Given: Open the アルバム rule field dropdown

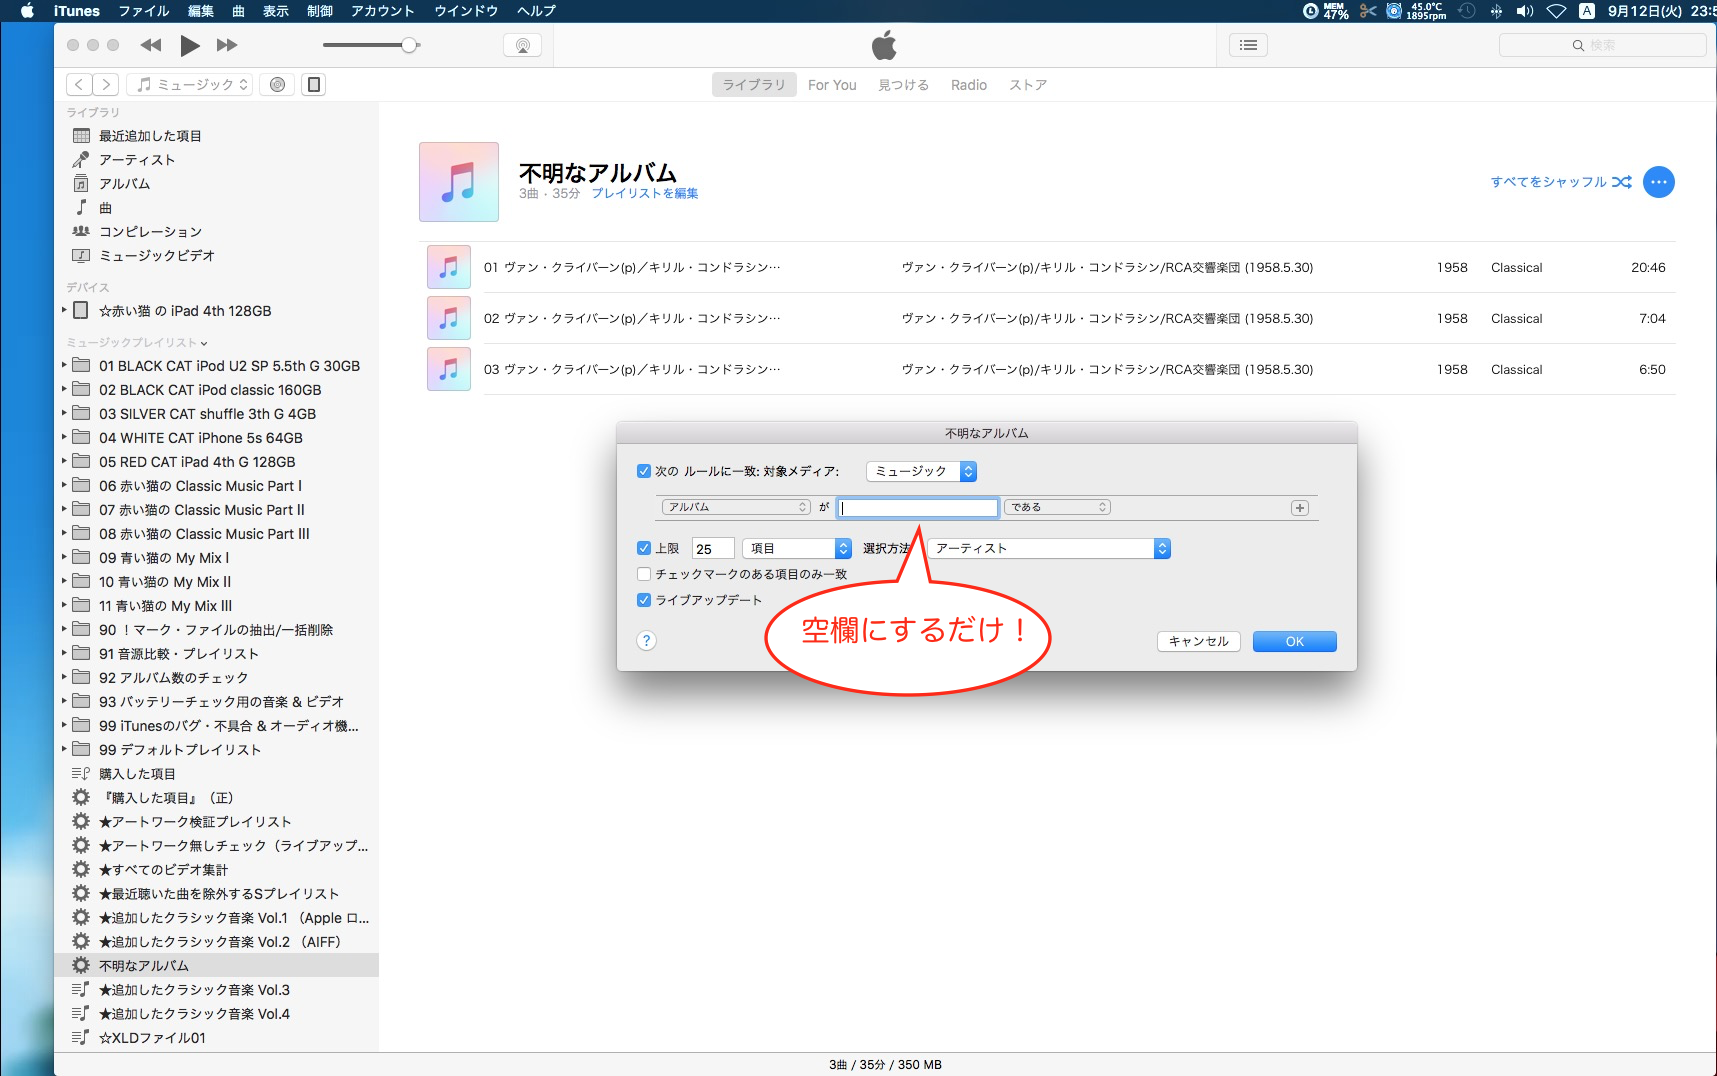Looking at the screenshot, I should tap(736, 508).
